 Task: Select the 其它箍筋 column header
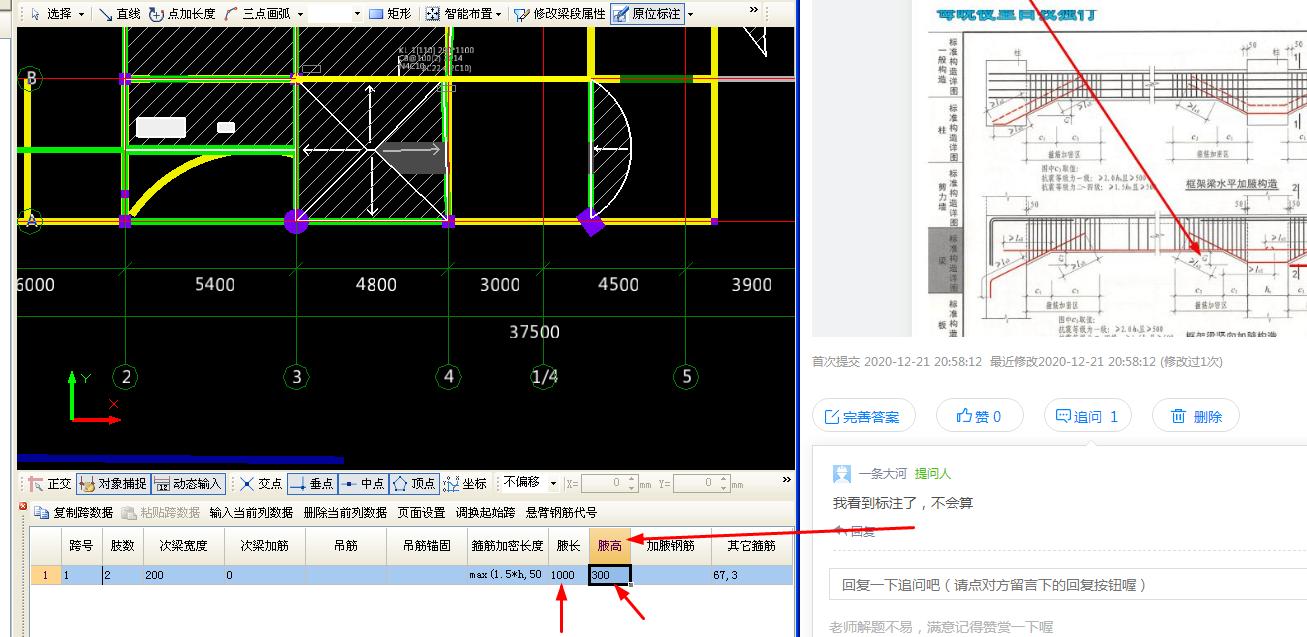coord(751,546)
